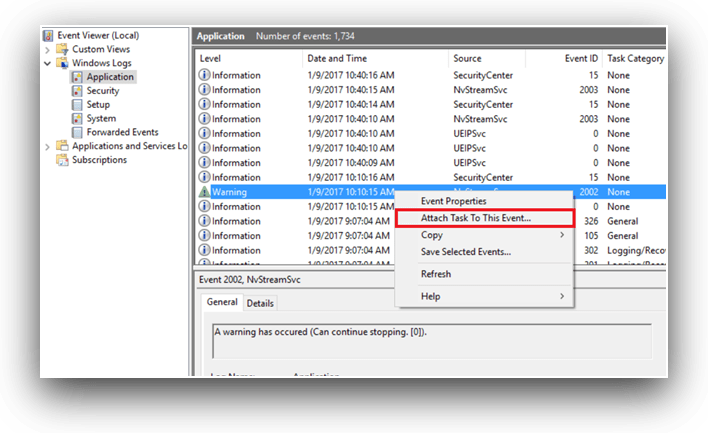Click the Subscriptions icon in tree

coord(63,160)
